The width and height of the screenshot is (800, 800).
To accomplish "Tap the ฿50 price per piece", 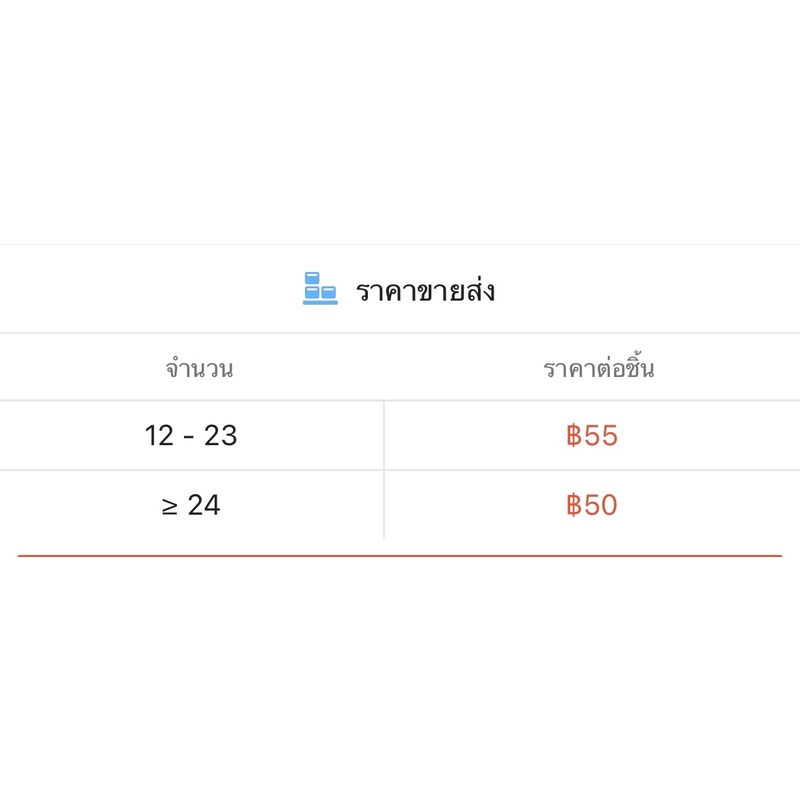I will pos(591,505).
